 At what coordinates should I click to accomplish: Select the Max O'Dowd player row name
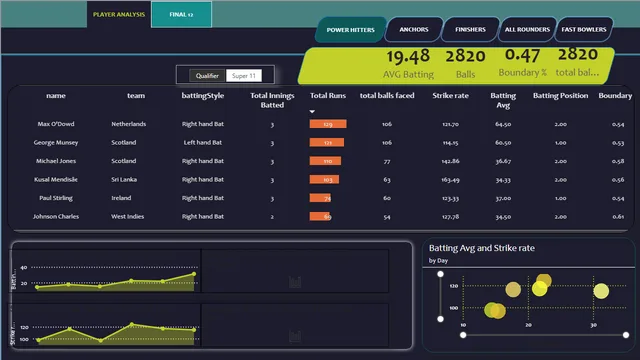click(x=56, y=124)
